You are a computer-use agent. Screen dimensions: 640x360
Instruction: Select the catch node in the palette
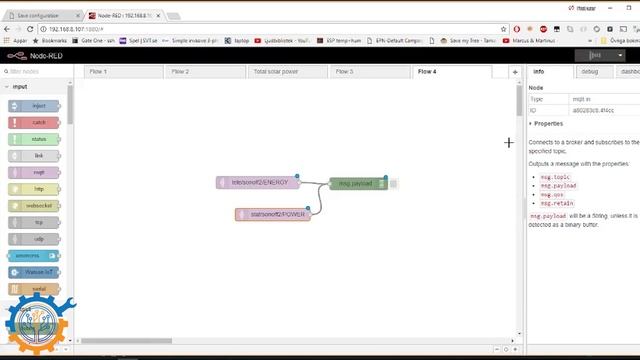(x=34, y=122)
